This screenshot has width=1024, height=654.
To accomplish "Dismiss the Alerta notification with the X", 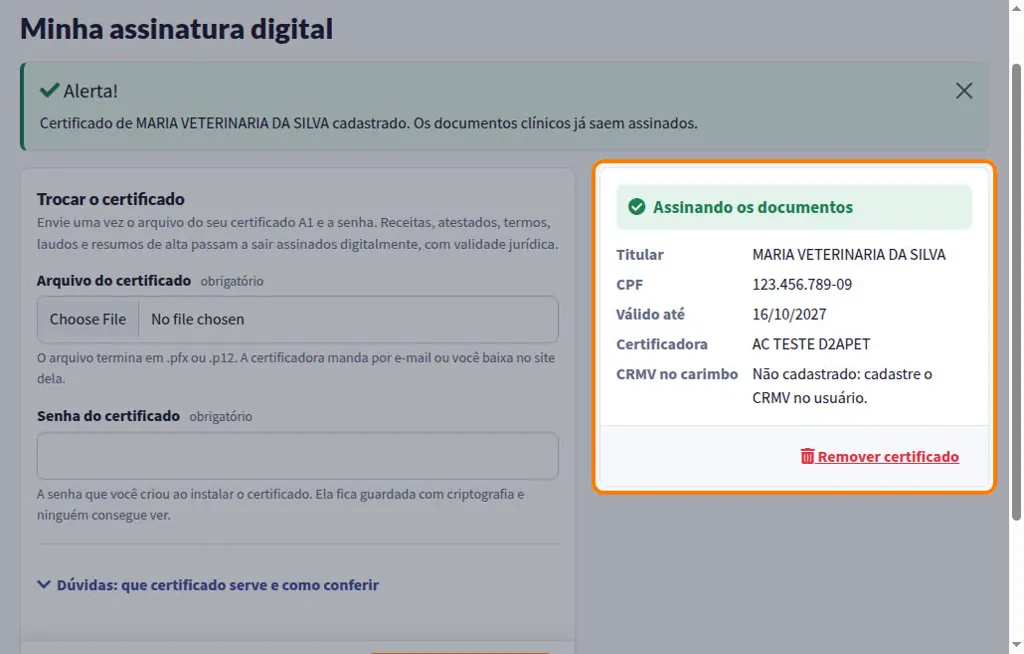I will tap(964, 91).
